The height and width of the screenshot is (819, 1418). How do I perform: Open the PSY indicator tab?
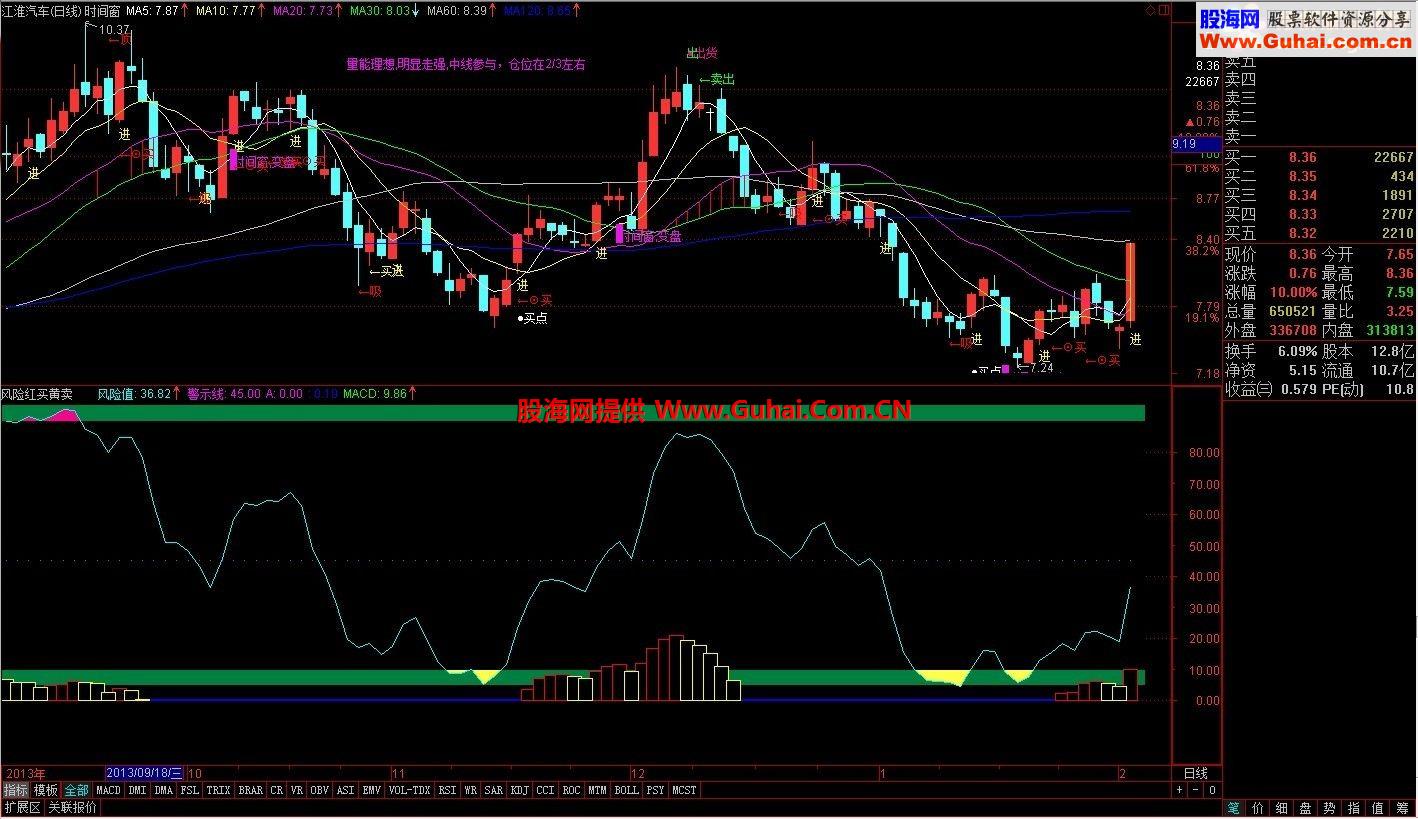click(x=656, y=790)
